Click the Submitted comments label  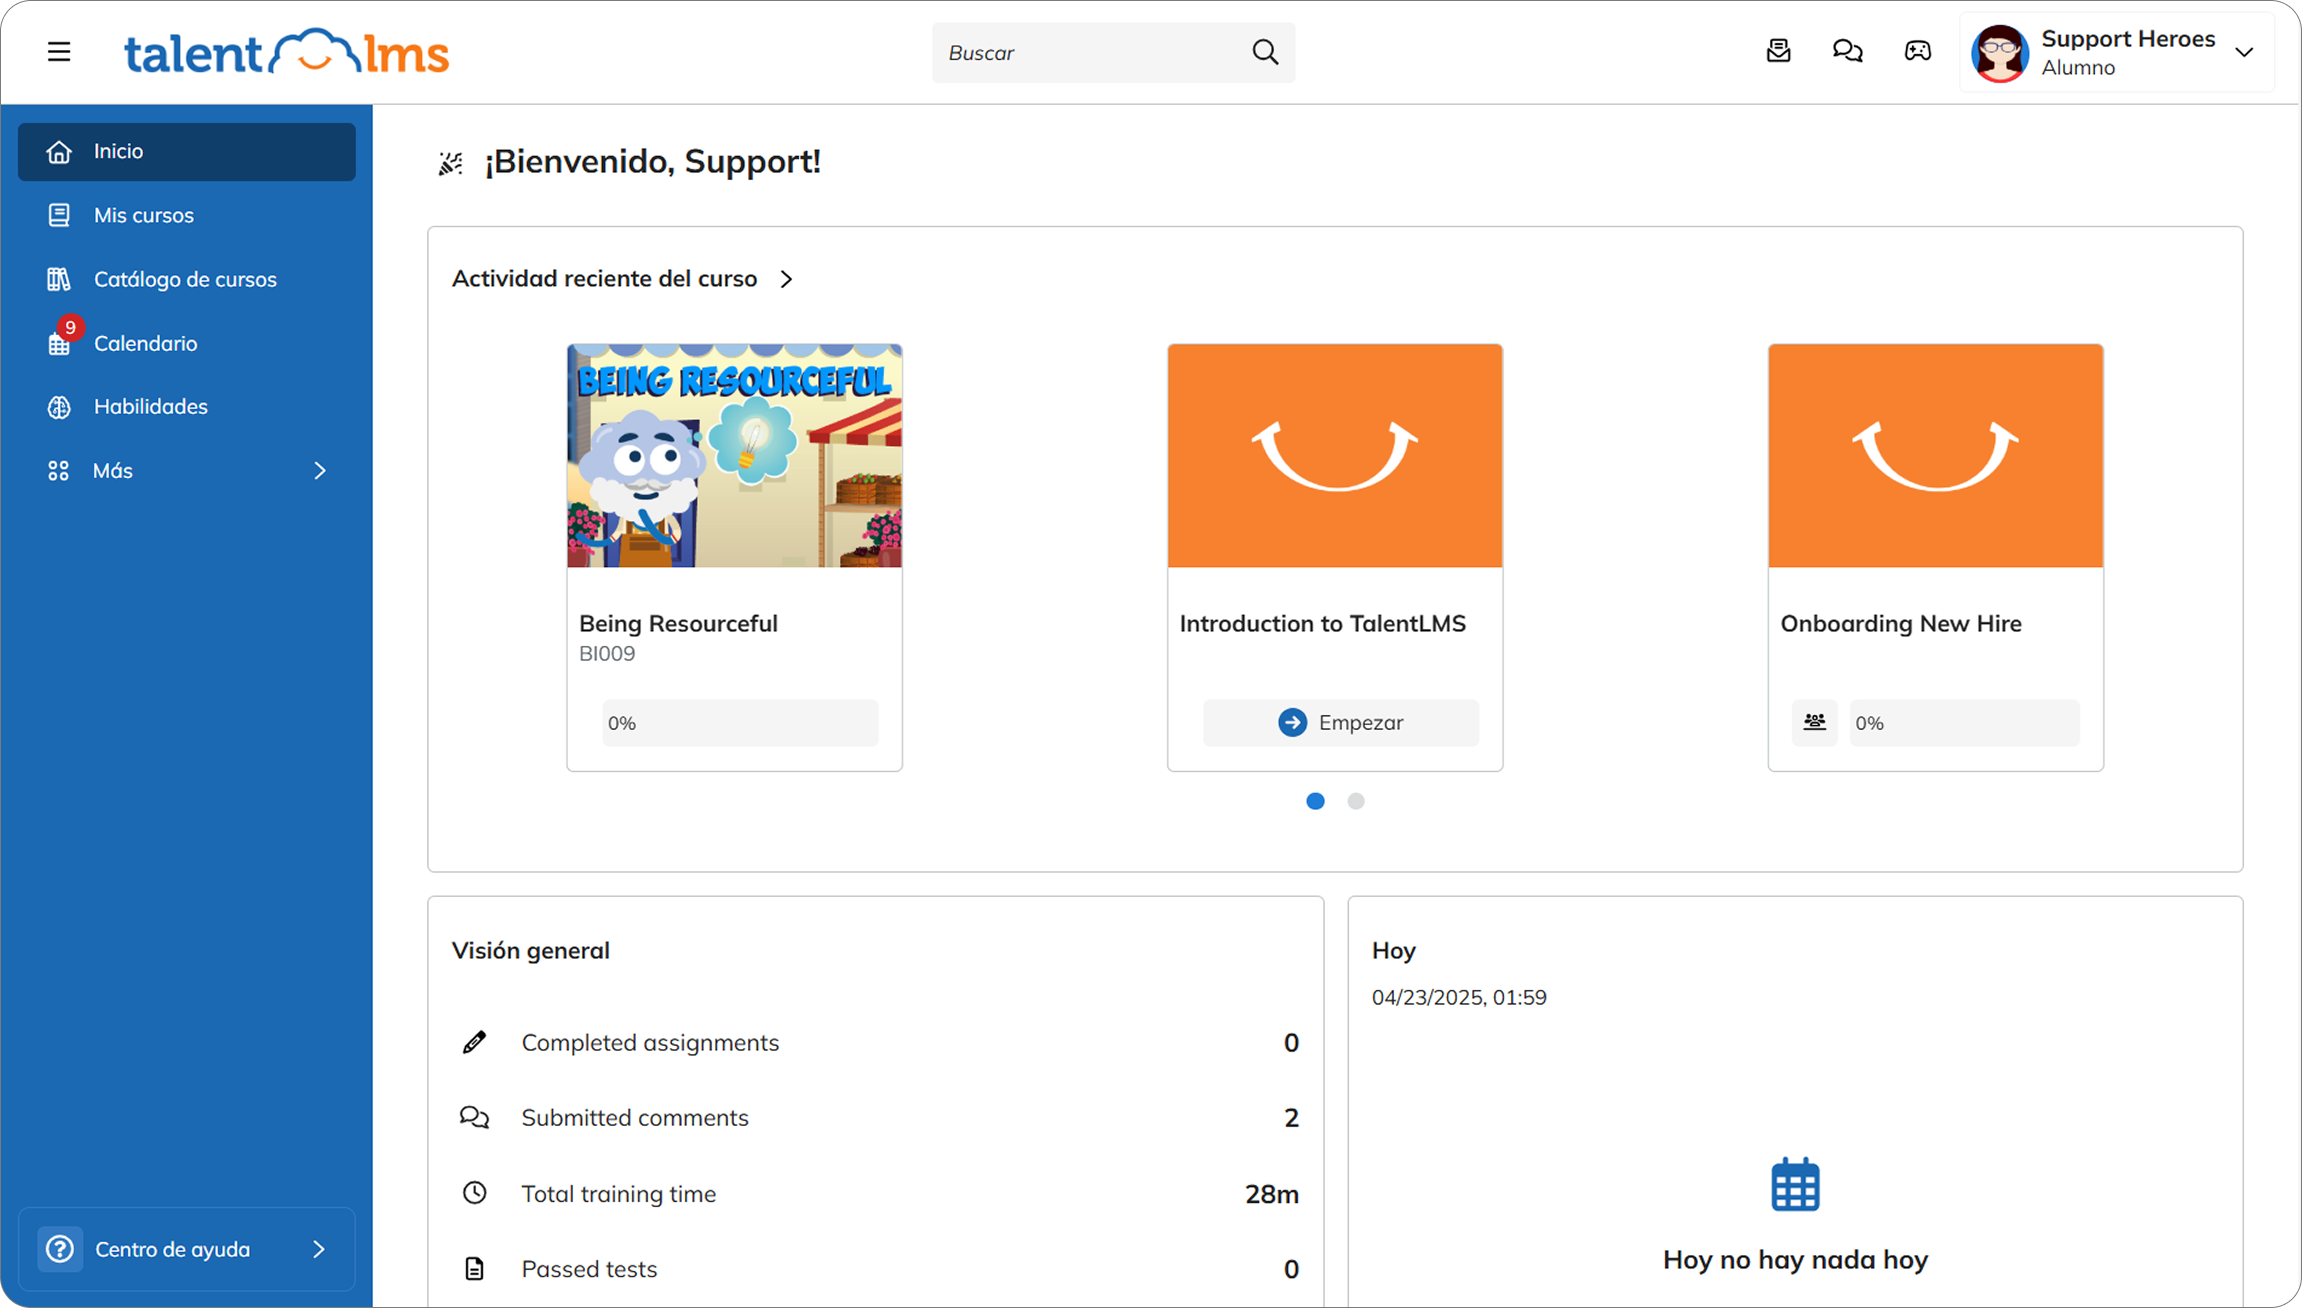pos(634,1117)
